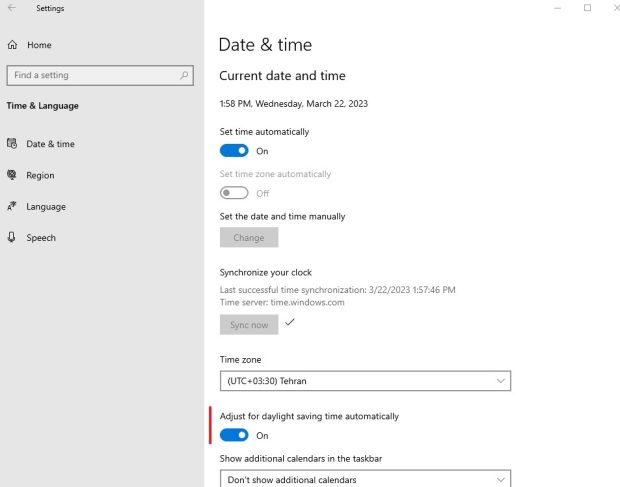Click the back arrow in Settings
Viewport: 620px width, 487px height.
point(11,8)
